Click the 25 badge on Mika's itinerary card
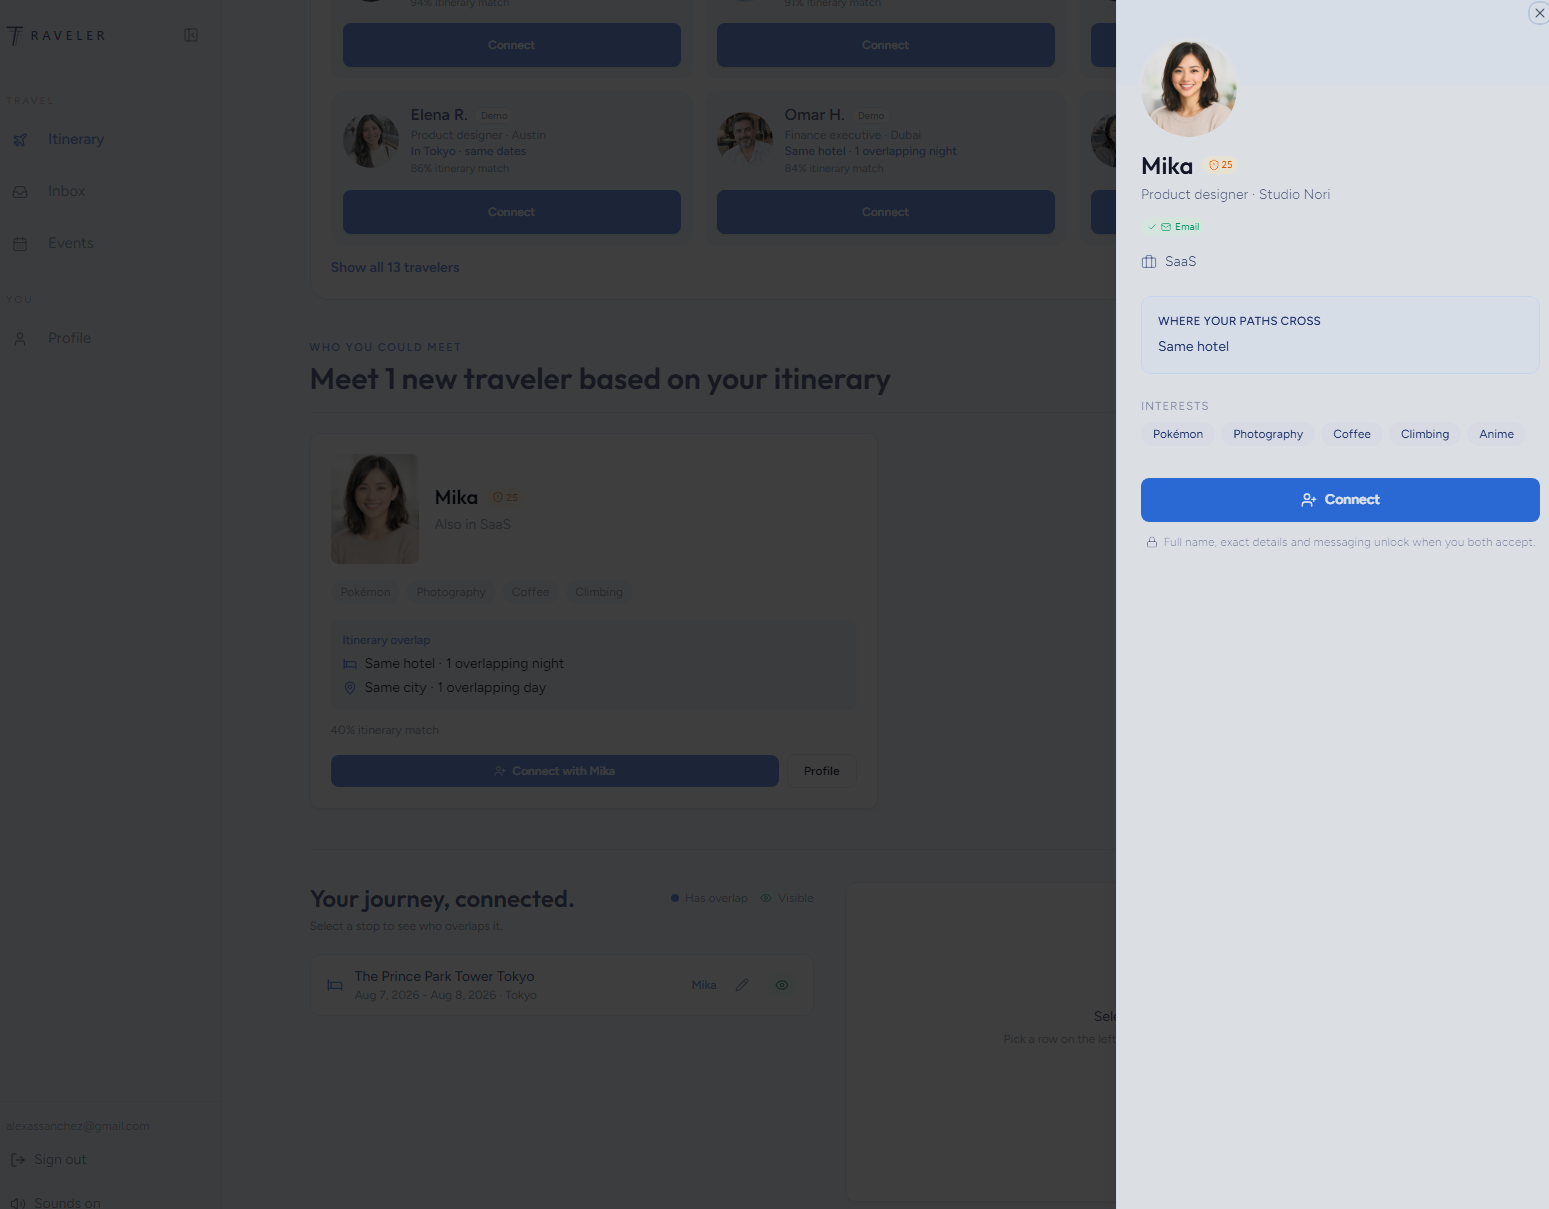The image size is (1549, 1209). [x=505, y=497]
